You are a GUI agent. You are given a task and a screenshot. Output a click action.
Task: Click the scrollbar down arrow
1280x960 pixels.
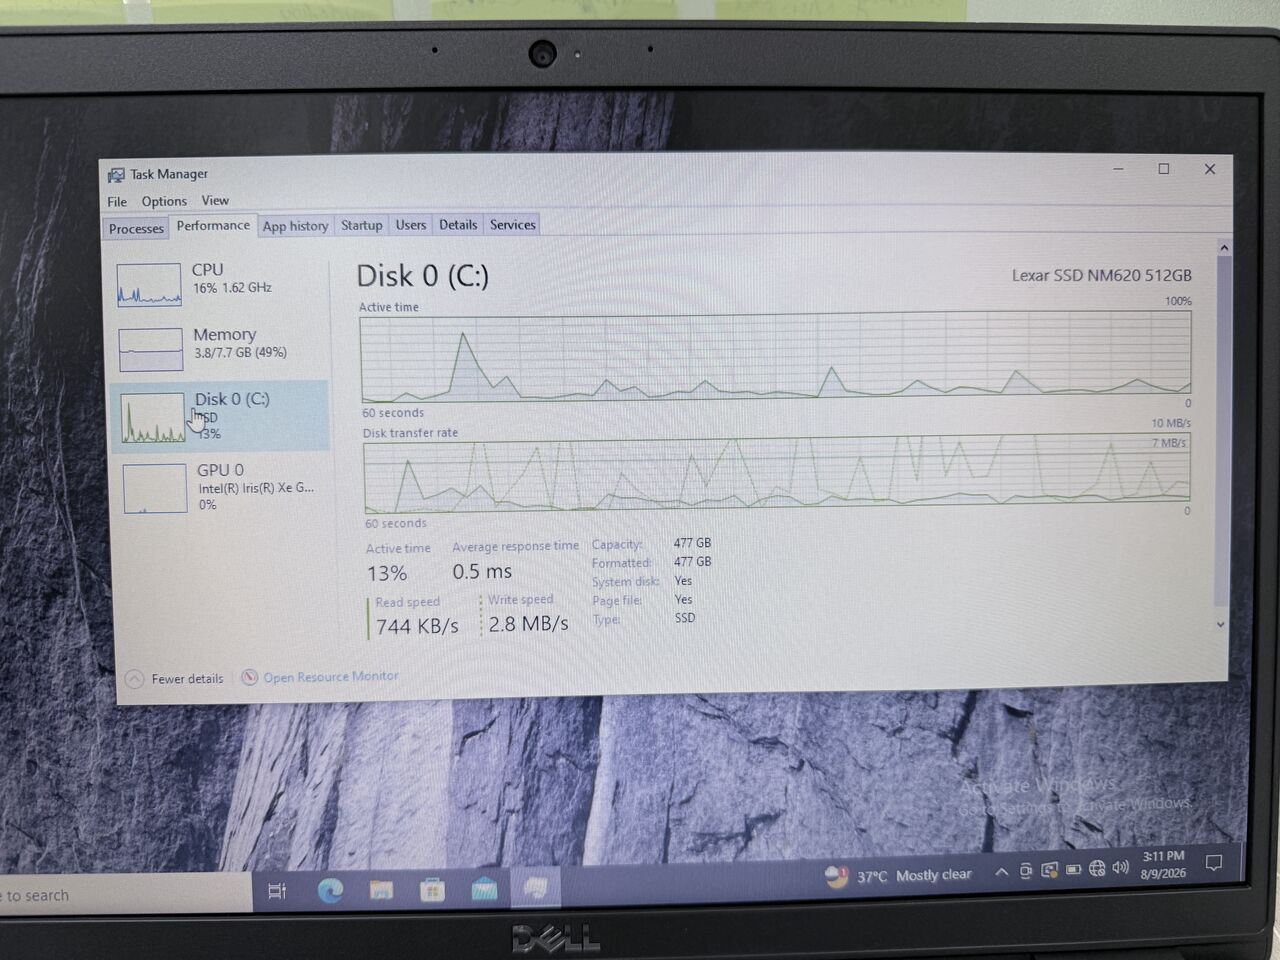[x=1220, y=624]
